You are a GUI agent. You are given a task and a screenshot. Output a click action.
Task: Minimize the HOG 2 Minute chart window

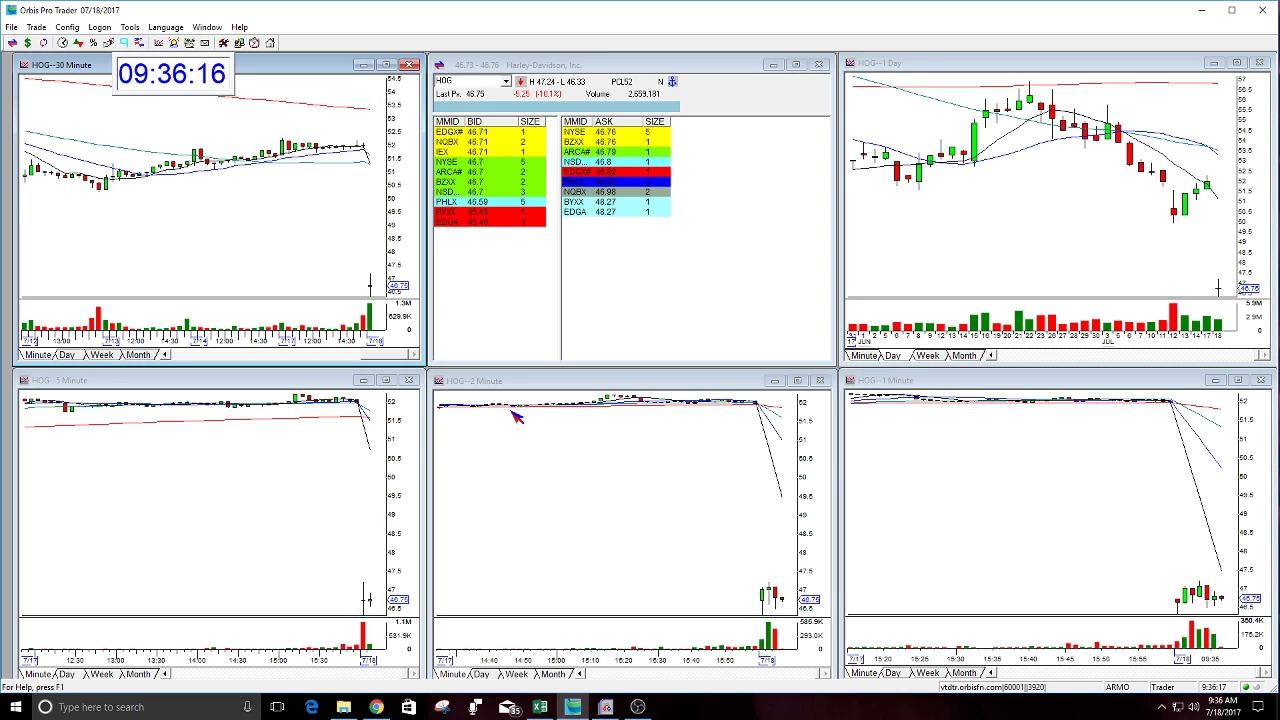click(x=774, y=380)
